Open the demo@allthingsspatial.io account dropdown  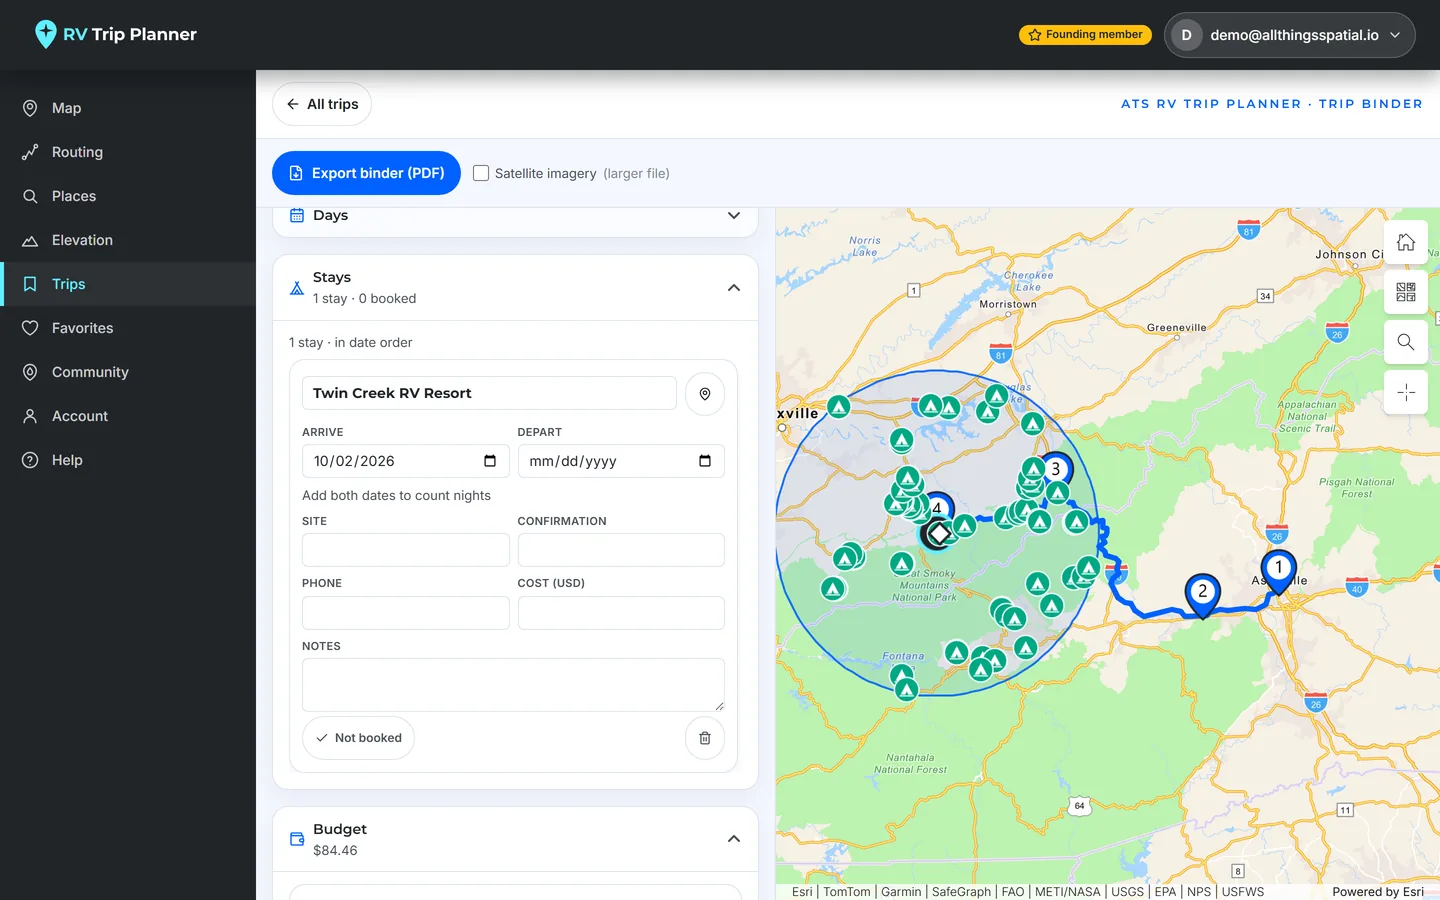1289,35
